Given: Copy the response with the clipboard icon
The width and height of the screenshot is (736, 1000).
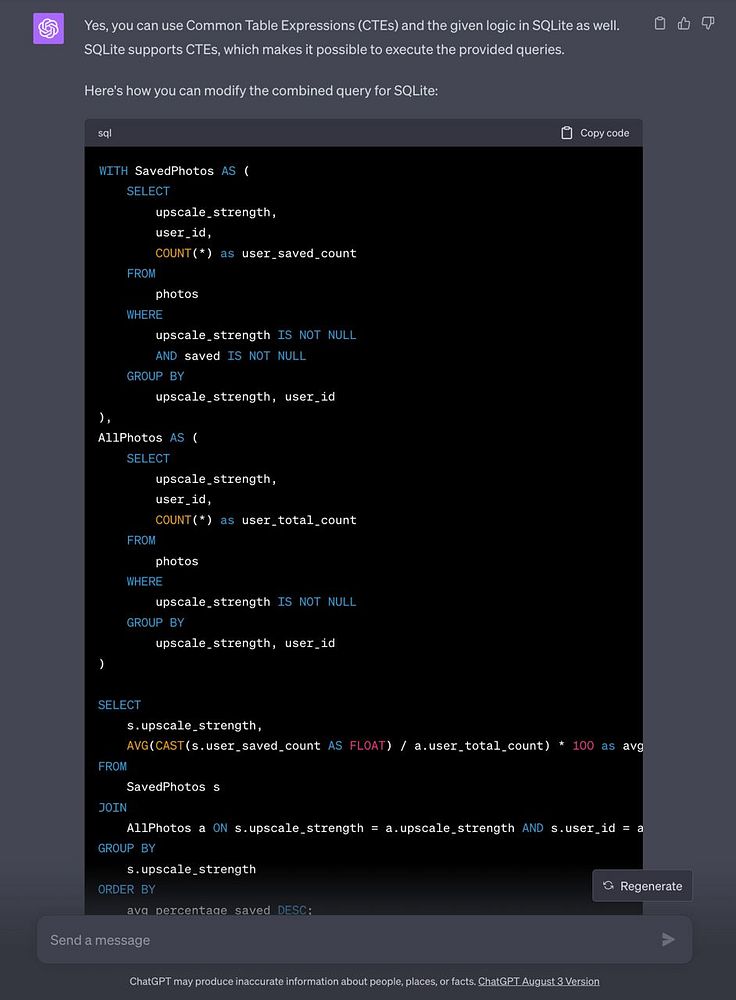Looking at the screenshot, I should [660, 24].
